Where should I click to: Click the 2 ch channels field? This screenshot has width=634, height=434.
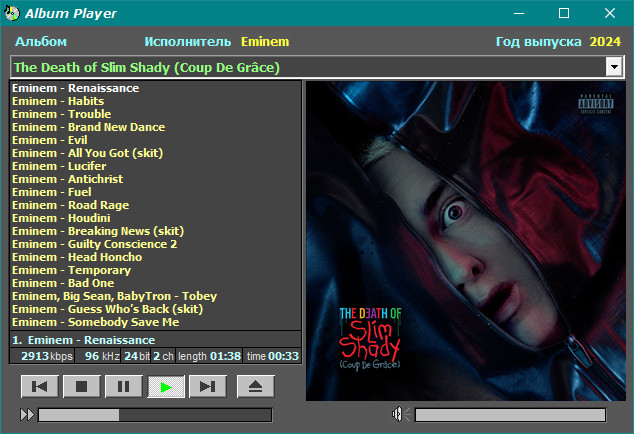pos(163,356)
